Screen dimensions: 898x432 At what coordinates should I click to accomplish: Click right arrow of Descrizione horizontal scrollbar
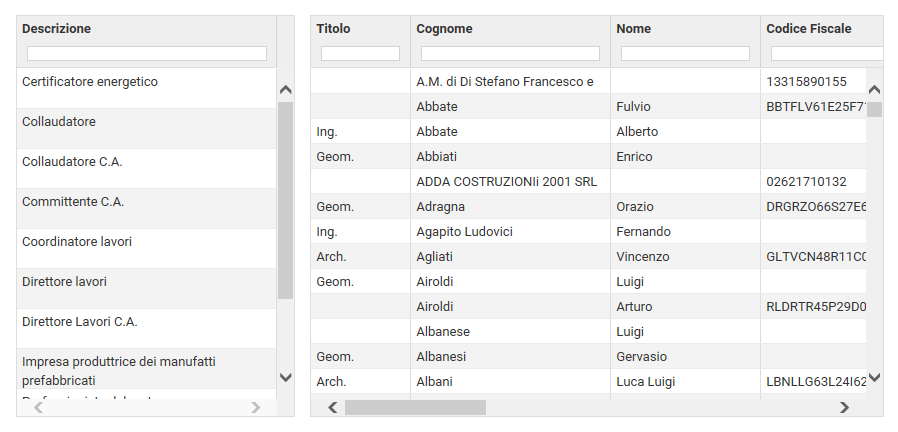(x=255, y=407)
